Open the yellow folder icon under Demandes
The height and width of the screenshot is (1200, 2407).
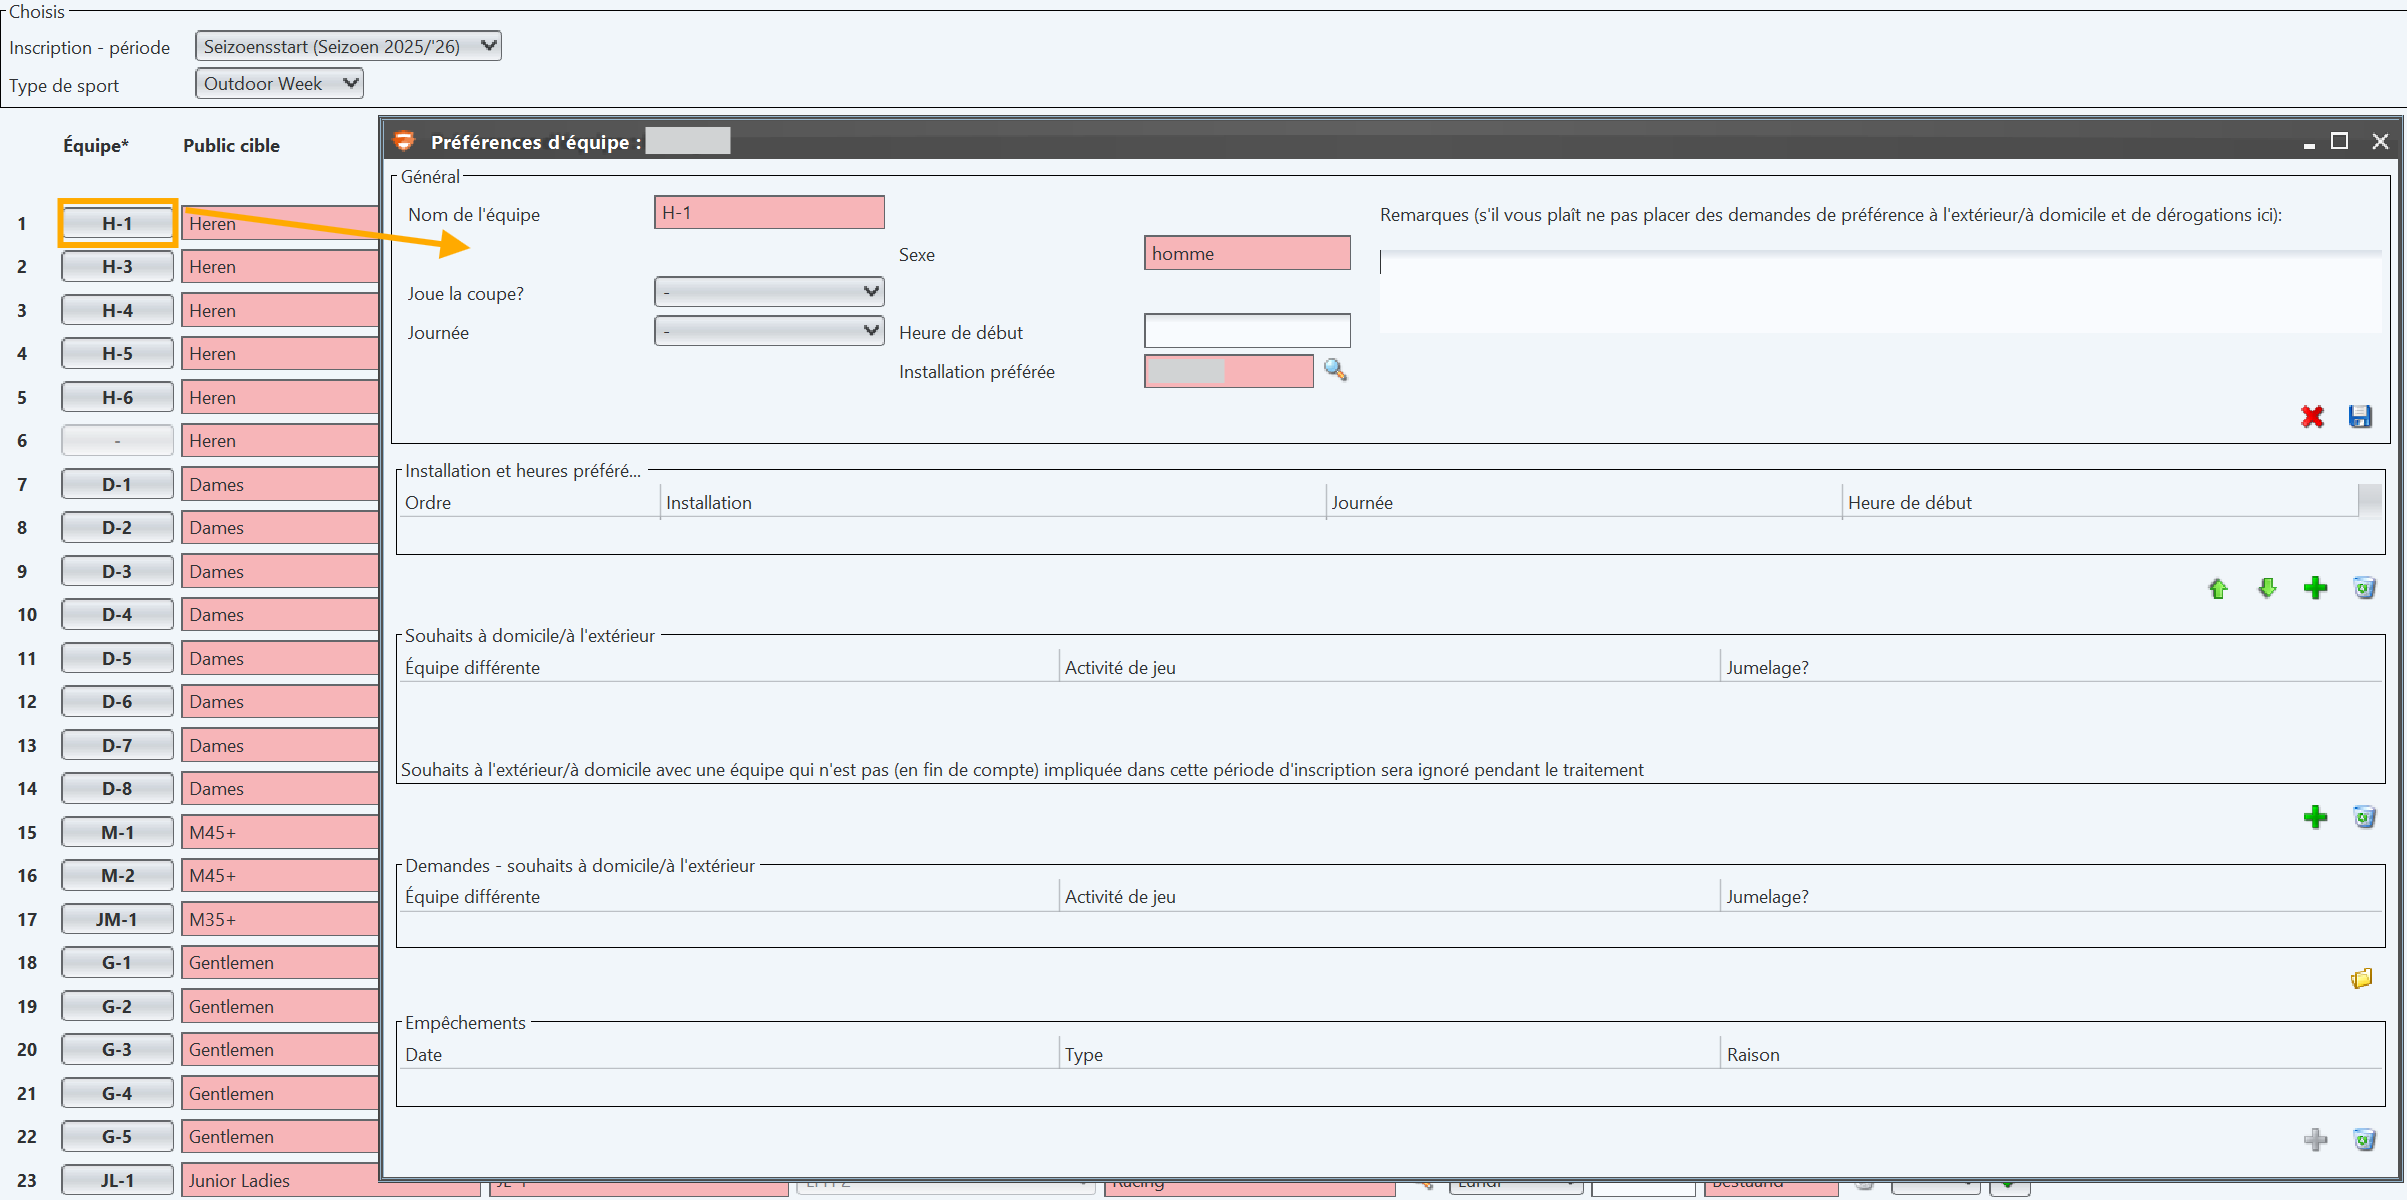pyautogui.click(x=2361, y=978)
